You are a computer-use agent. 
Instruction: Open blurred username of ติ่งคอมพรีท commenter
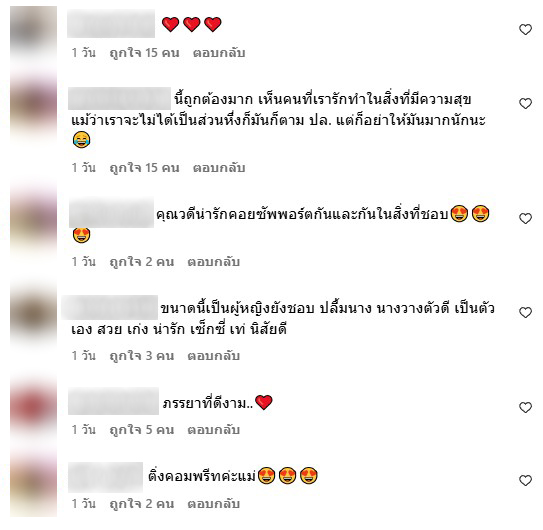pyautogui.click(x=105, y=477)
